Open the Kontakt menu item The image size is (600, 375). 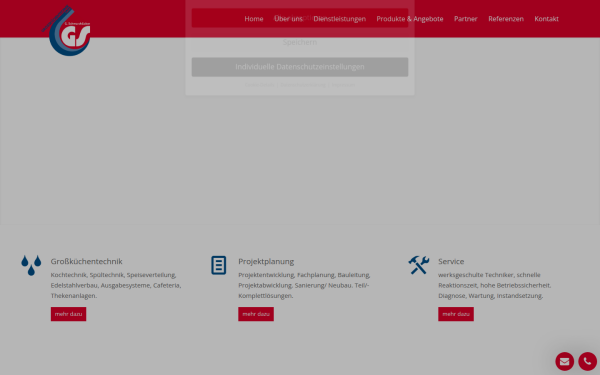click(x=546, y=19)
